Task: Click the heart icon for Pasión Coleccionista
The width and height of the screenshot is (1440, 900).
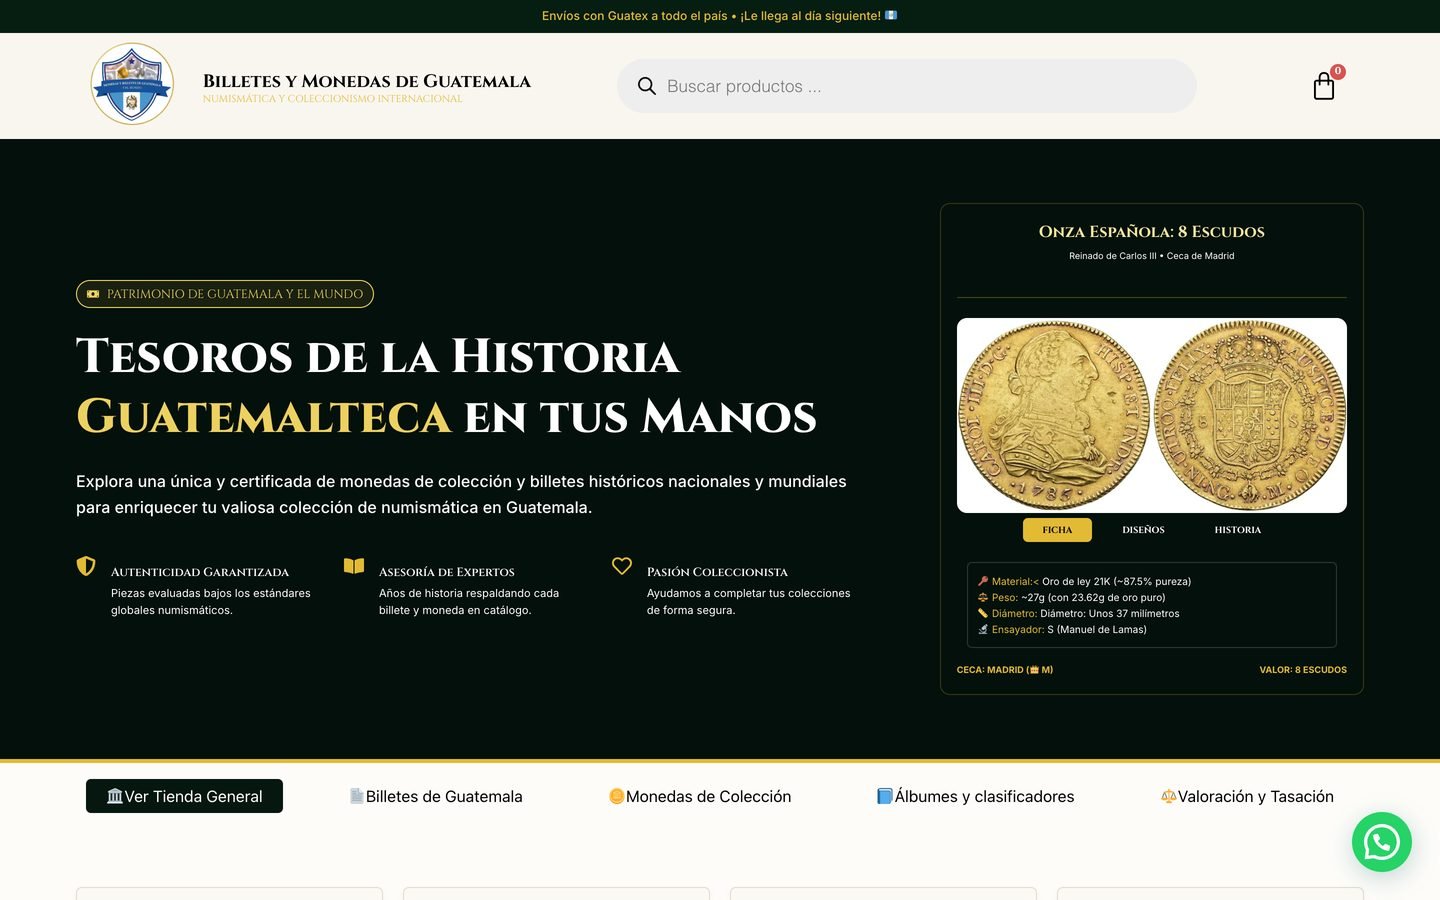Action: pos(622,566)
